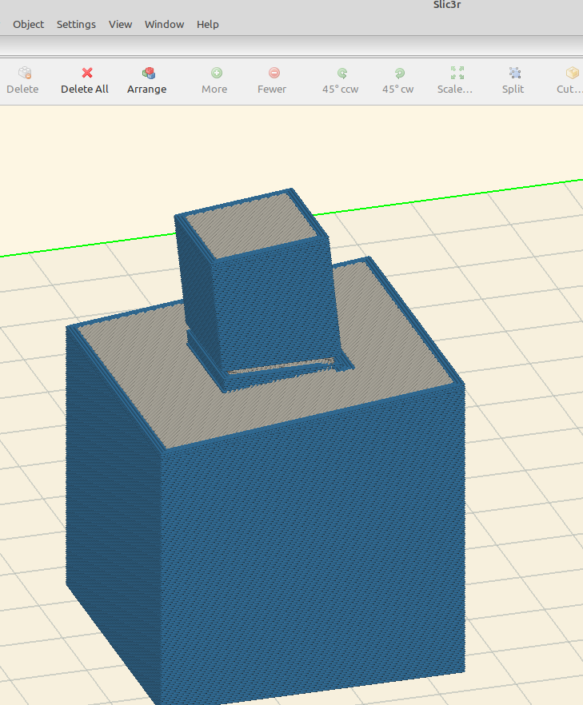Image resolution: width=583 pixels, height=705 pixels.
Task: Open the Settings menu
Action: 76,24
